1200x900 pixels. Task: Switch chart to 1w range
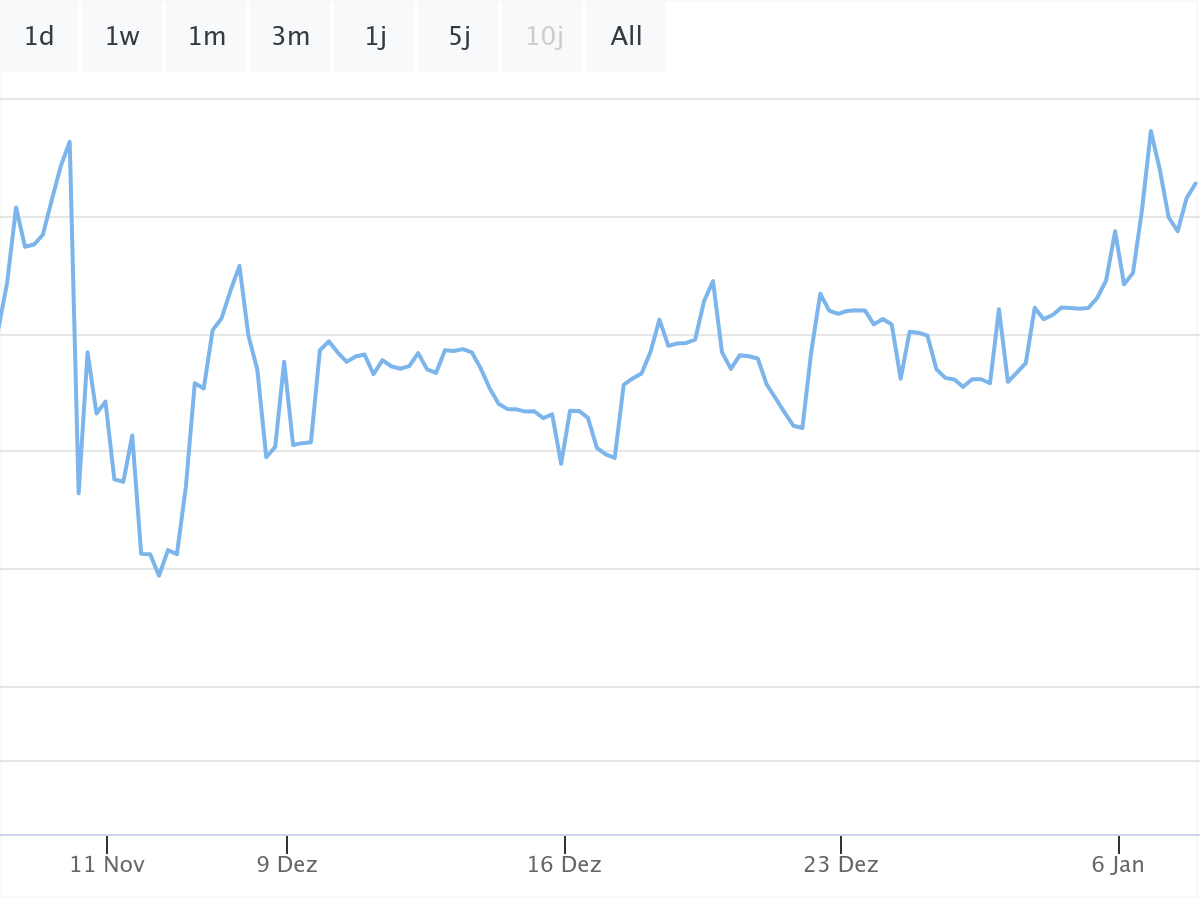(x=122, y=37)
